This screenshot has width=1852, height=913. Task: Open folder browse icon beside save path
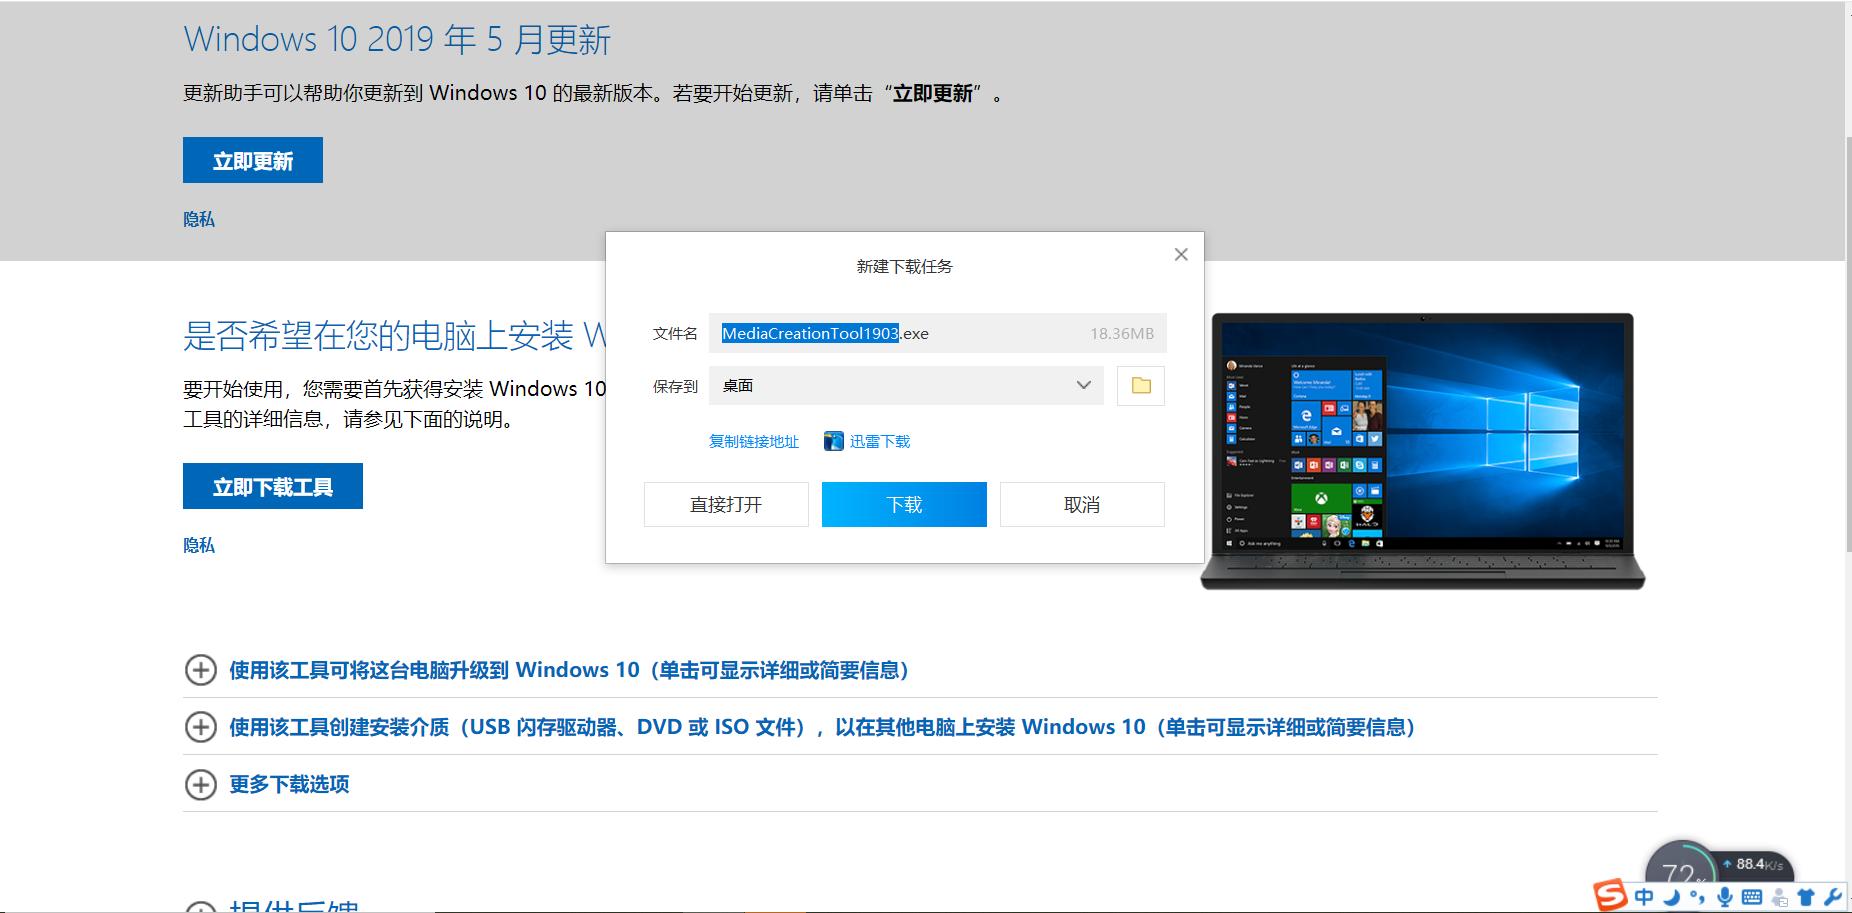1139,385
